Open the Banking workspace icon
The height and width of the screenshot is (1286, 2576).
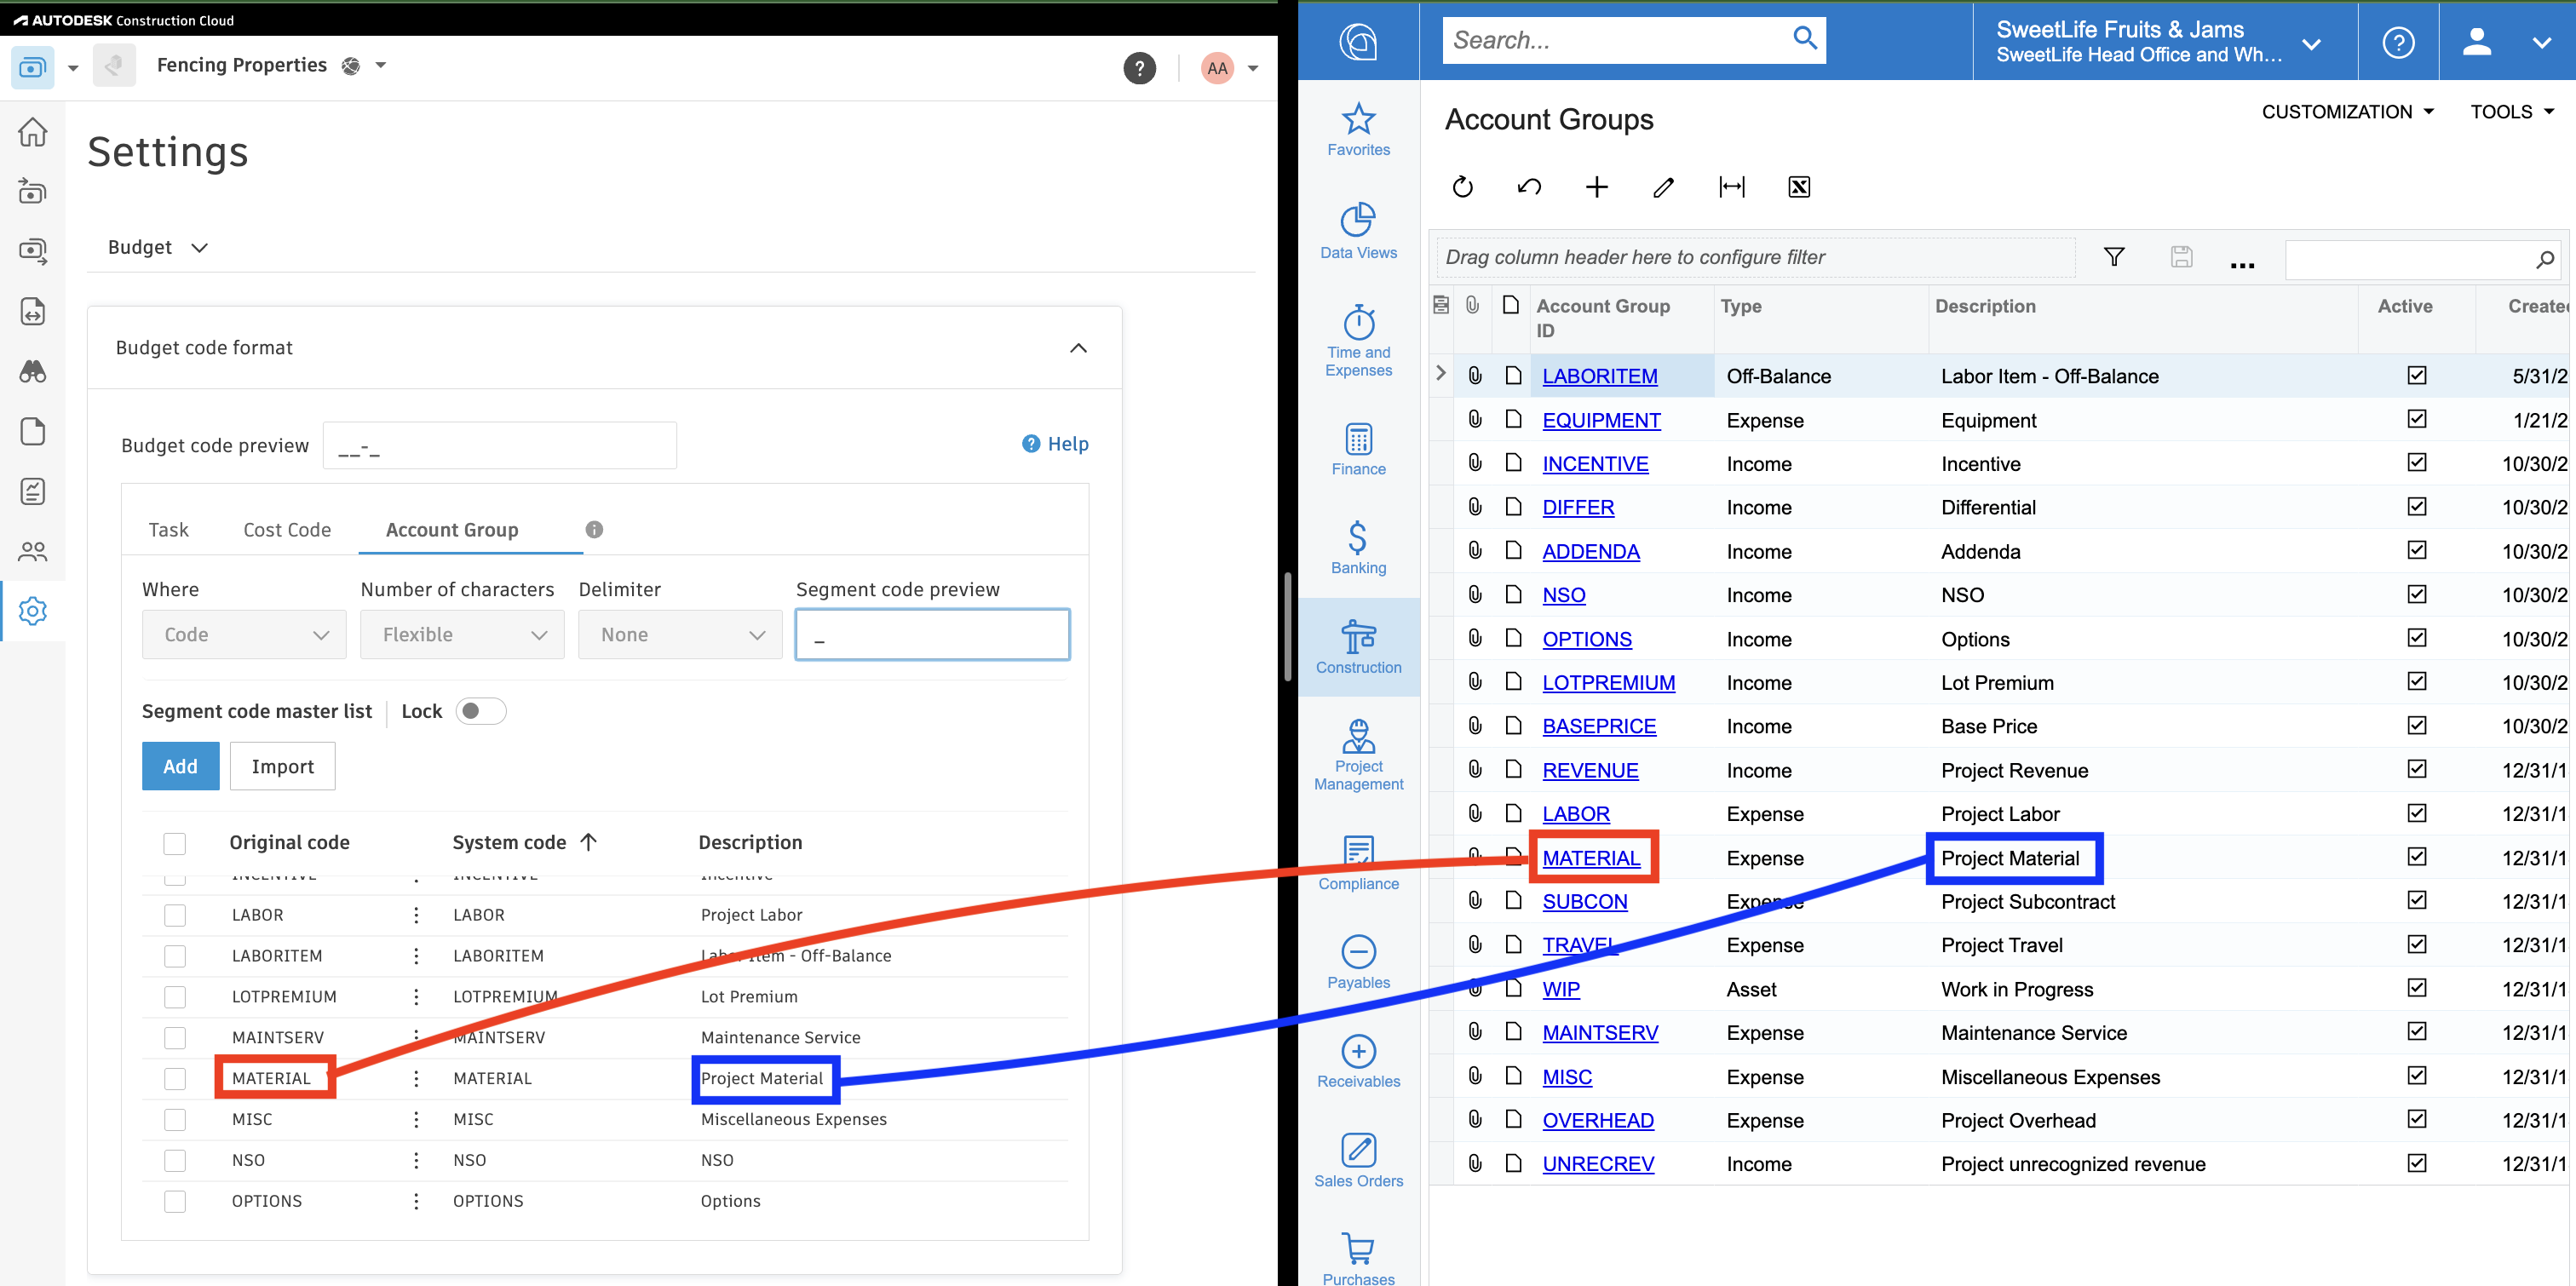point(1358,547)
